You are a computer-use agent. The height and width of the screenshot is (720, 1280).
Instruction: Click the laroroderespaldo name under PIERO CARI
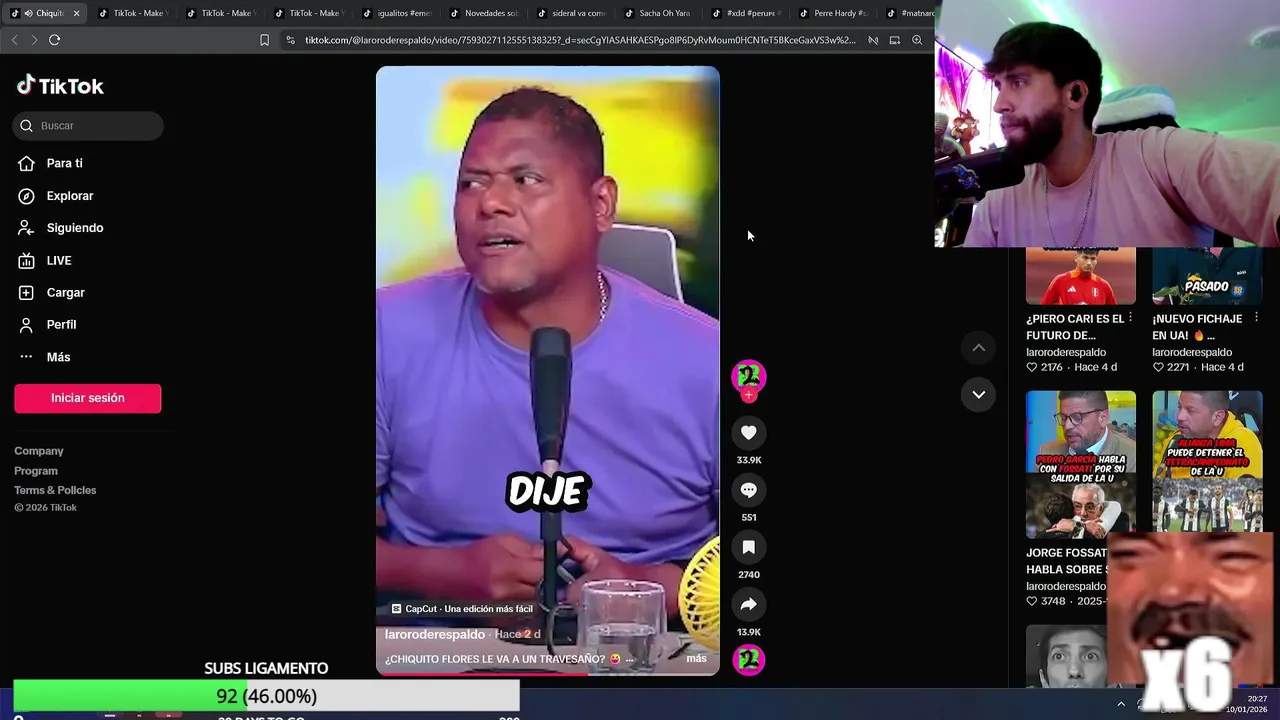click(1066, 352)
